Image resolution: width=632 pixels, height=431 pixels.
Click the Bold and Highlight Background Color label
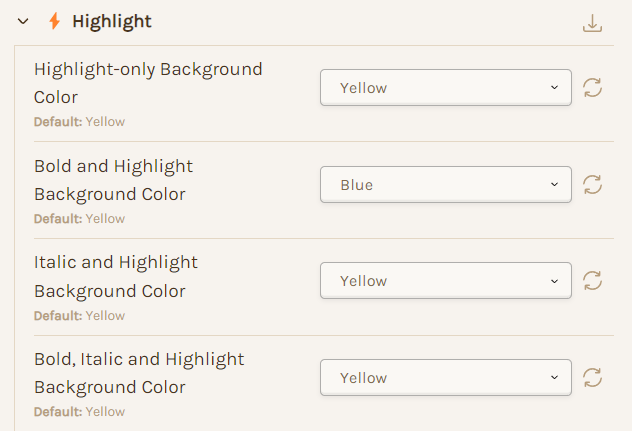pyautogui.click(x=114, y=180)
